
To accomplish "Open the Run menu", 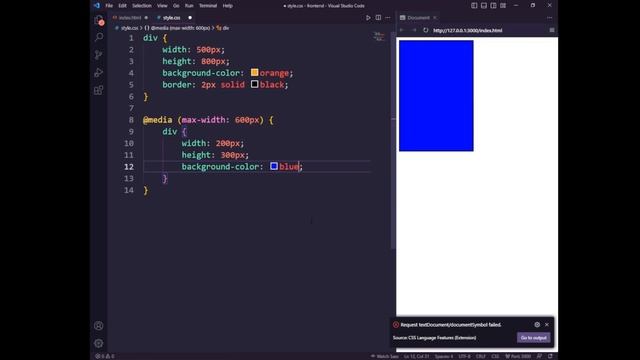I will [189, 6].
